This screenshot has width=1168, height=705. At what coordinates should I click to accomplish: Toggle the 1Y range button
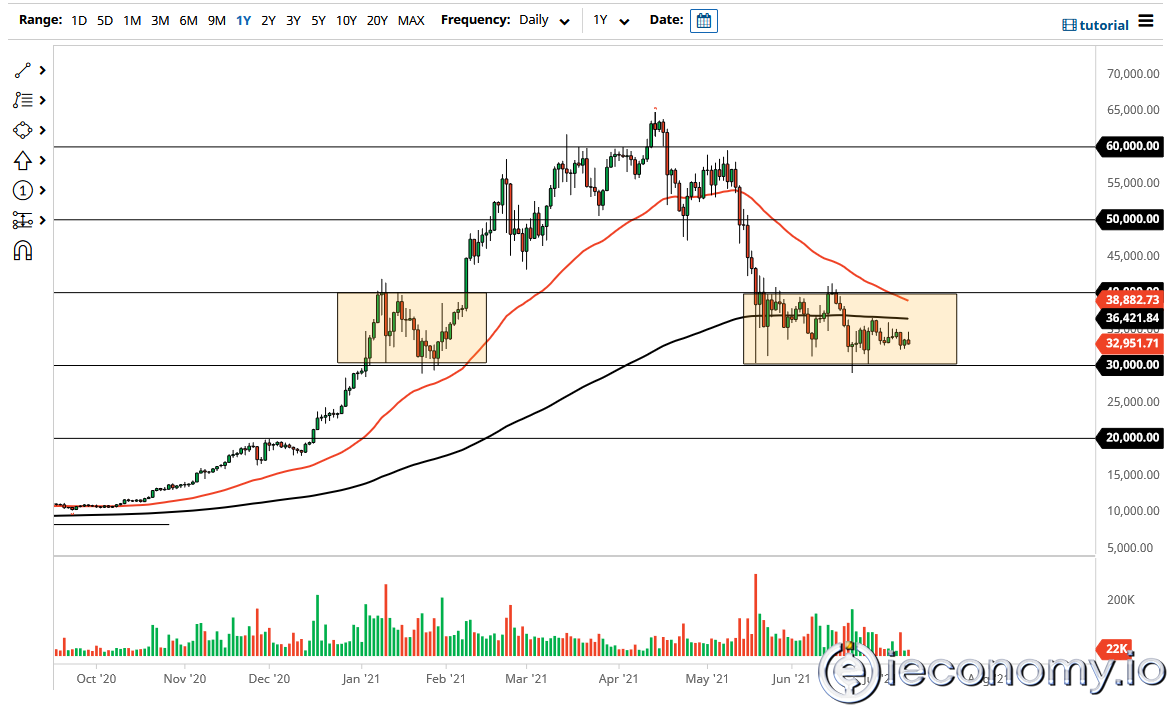point(242,20)
